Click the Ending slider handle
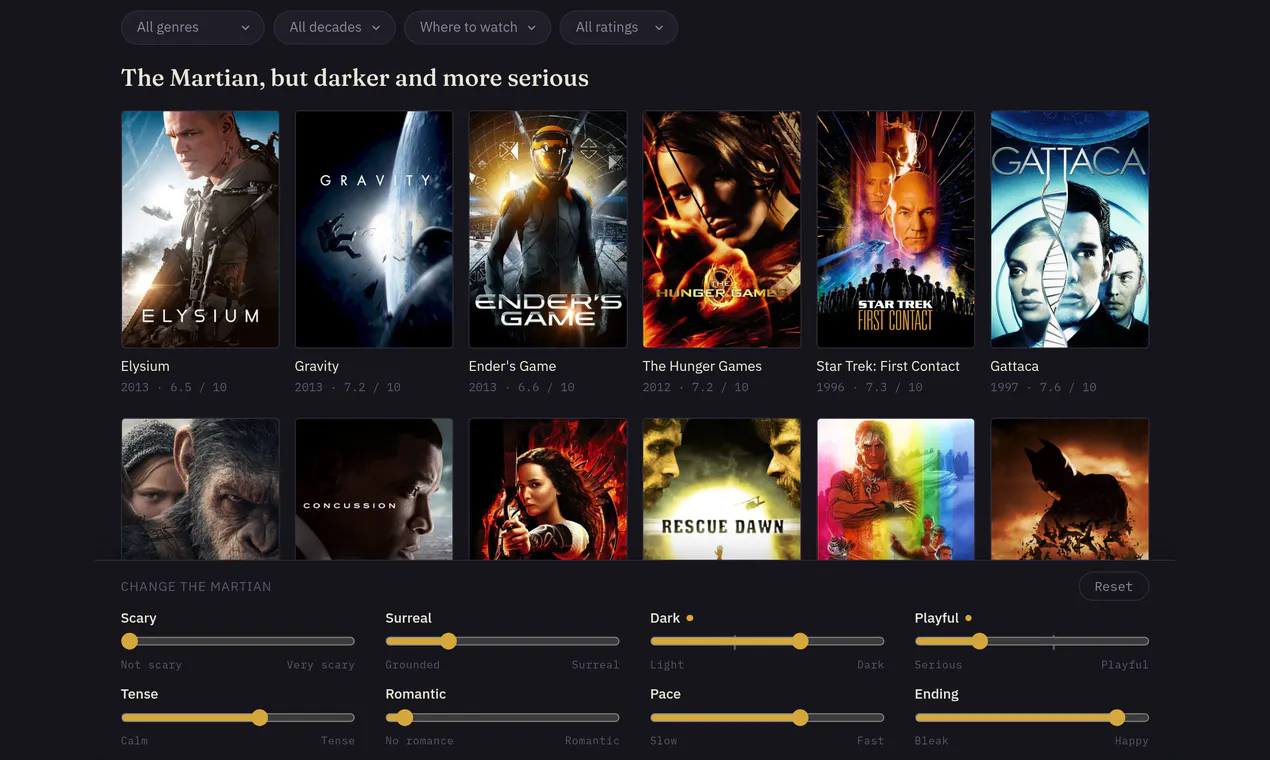Viewport: 1270px width, 760px height. (1117, 717)
